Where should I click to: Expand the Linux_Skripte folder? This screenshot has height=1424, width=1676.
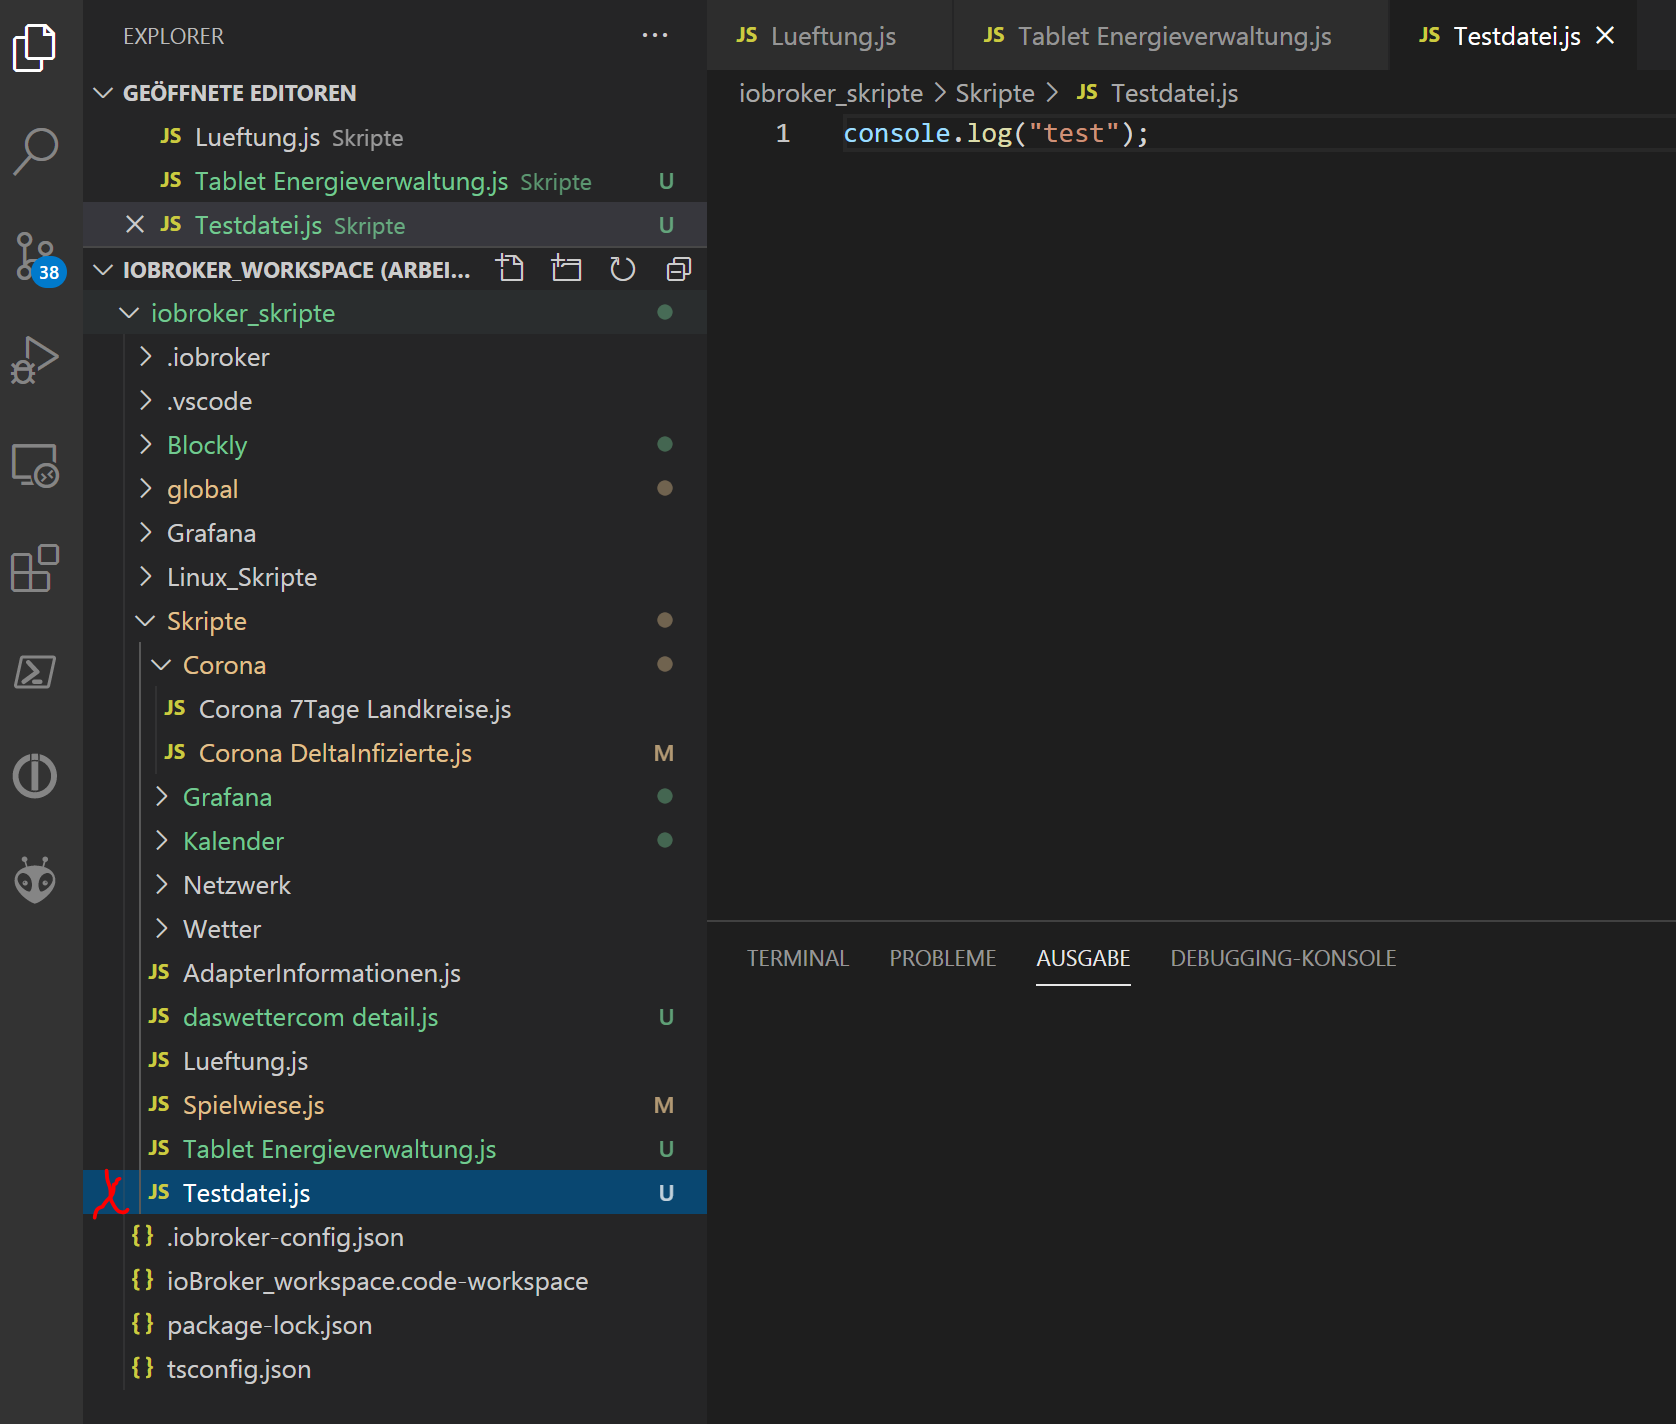tap(147, 577)
